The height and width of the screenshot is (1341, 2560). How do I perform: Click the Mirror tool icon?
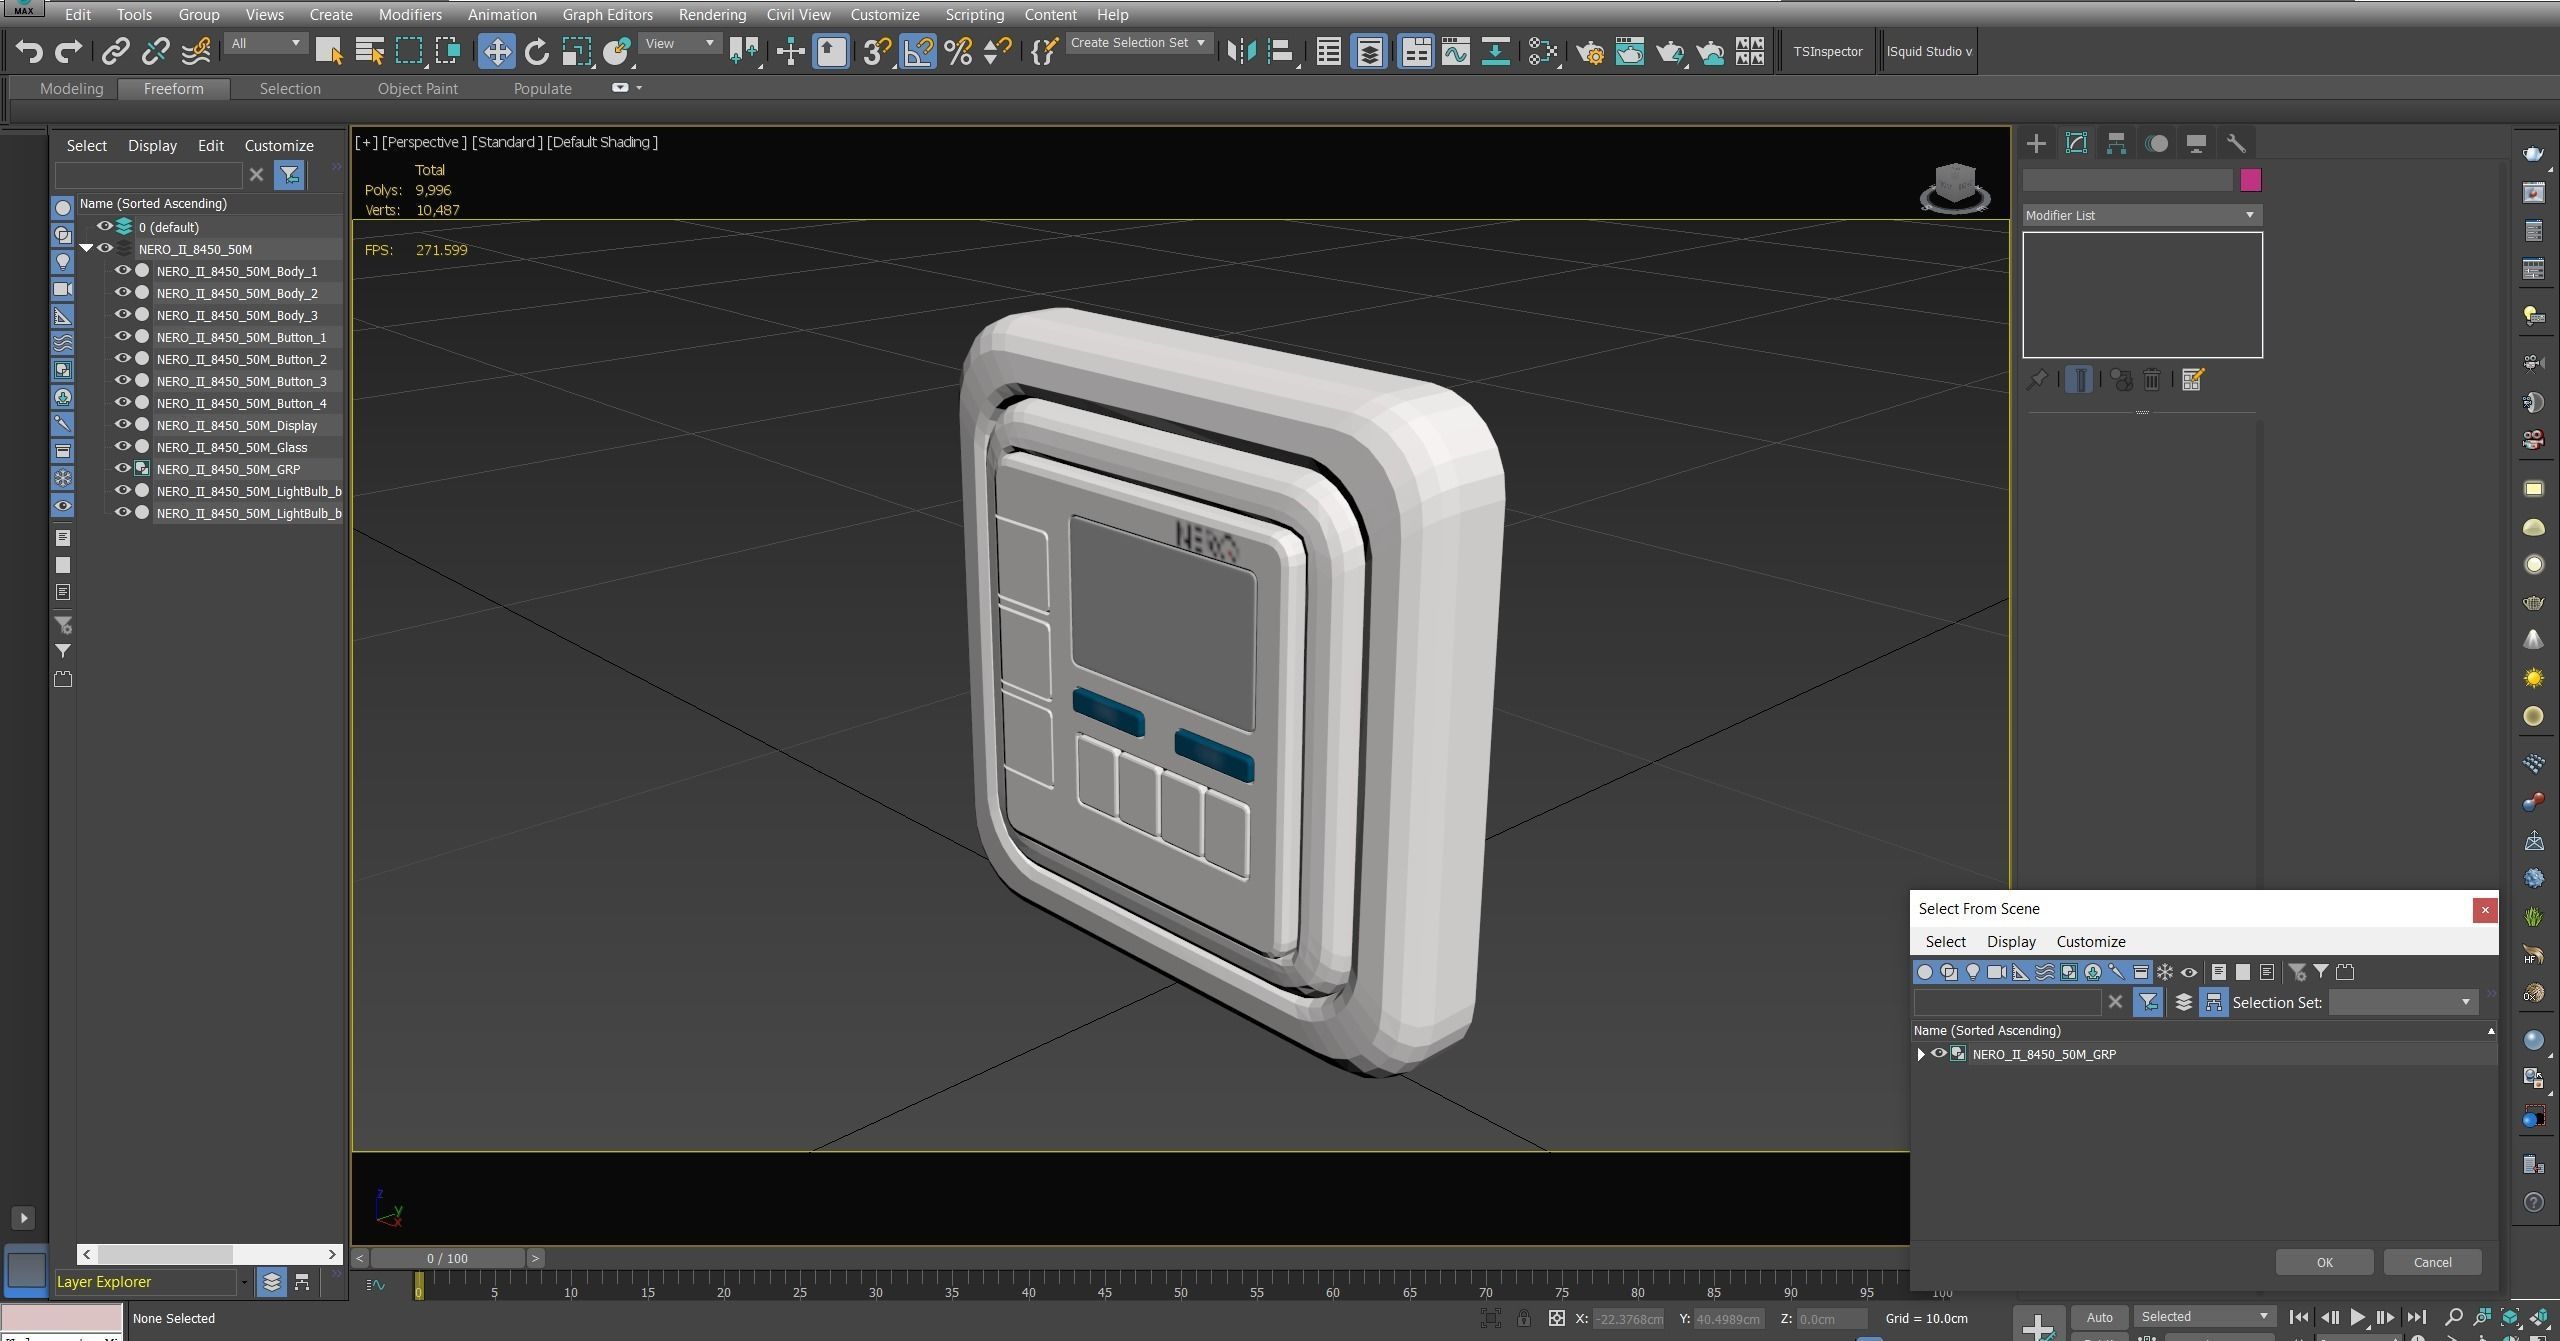point(1241,51)
